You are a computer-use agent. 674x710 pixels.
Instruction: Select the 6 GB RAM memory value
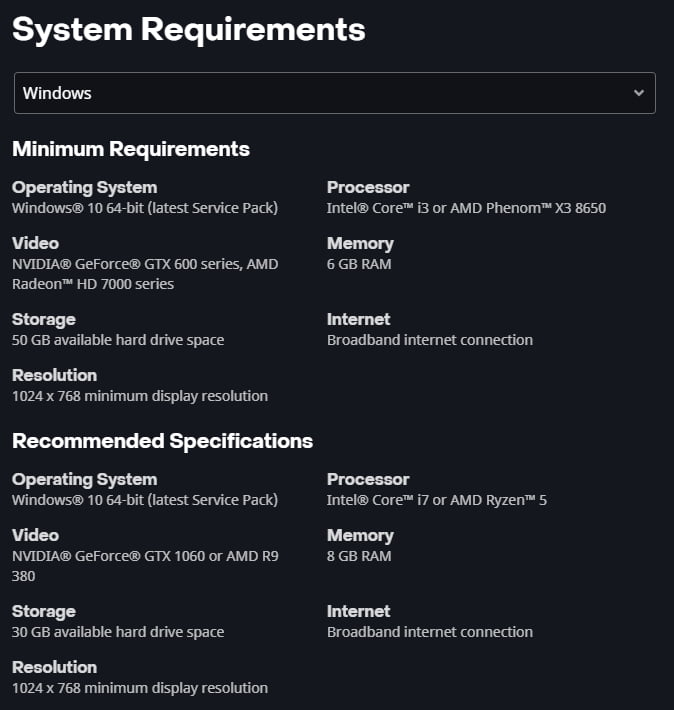pyautogui.click(x=359, y=264)
